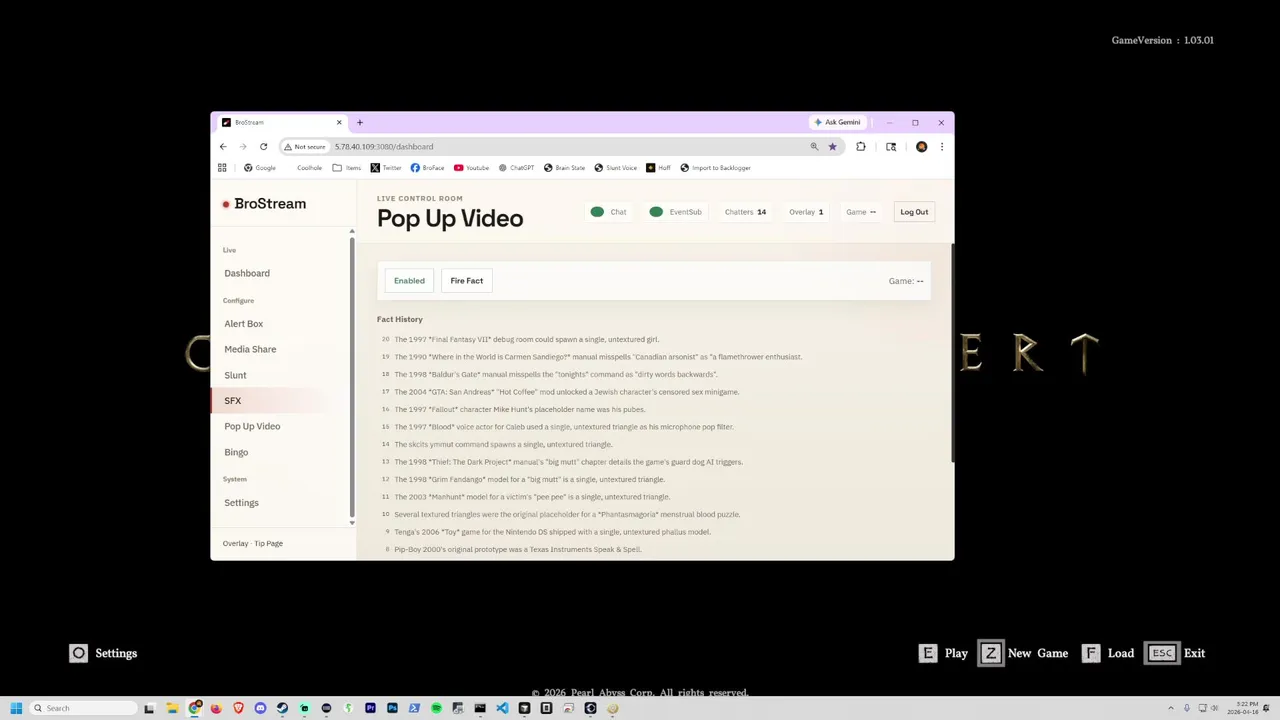
Task: Open Spotify from the taskbar
Action: pyautogui.click(x=436, y=708)
